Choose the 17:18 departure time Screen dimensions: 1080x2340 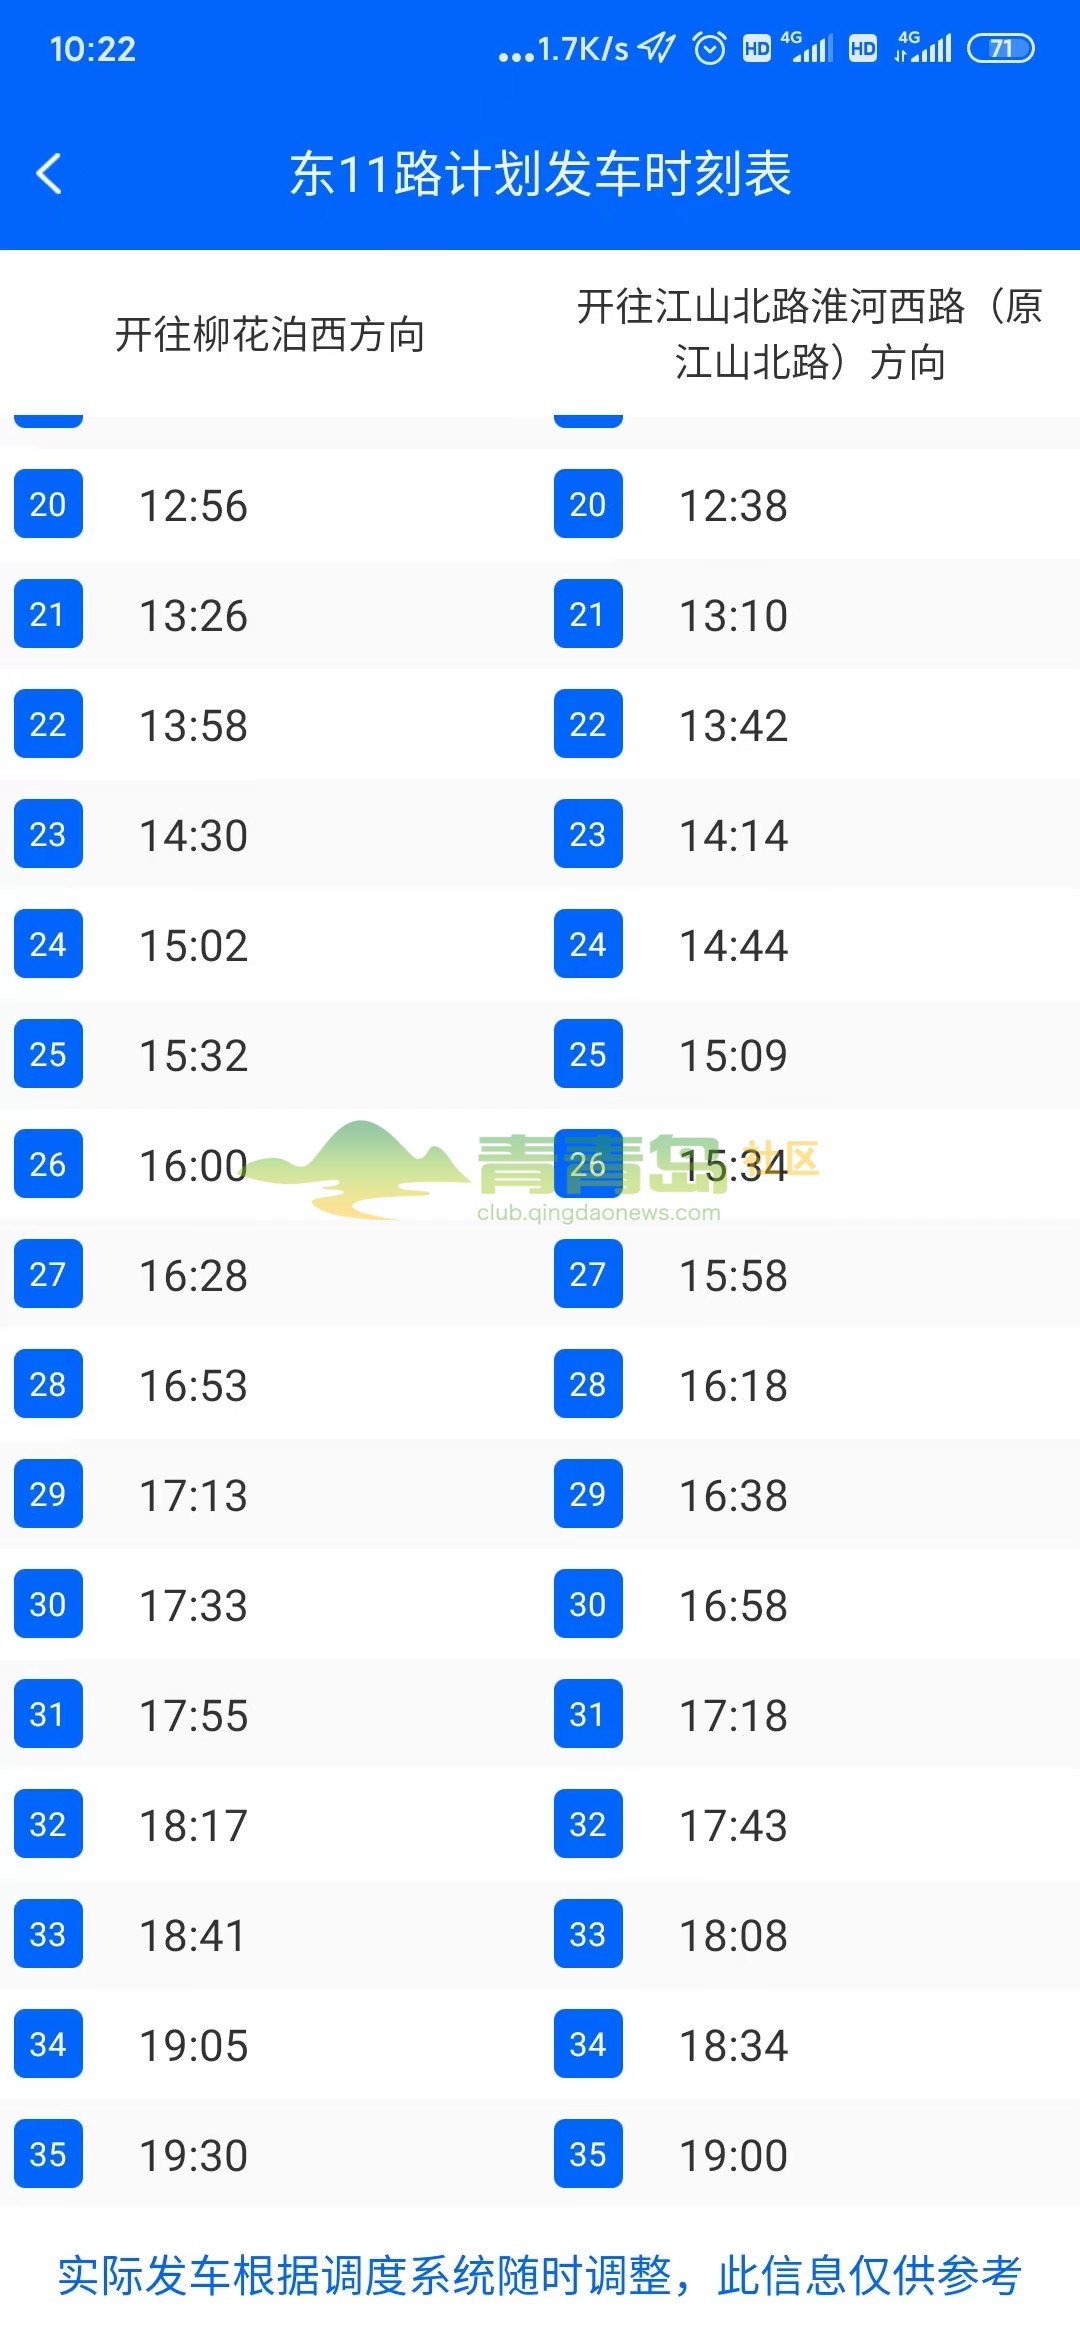[733, 1716]
